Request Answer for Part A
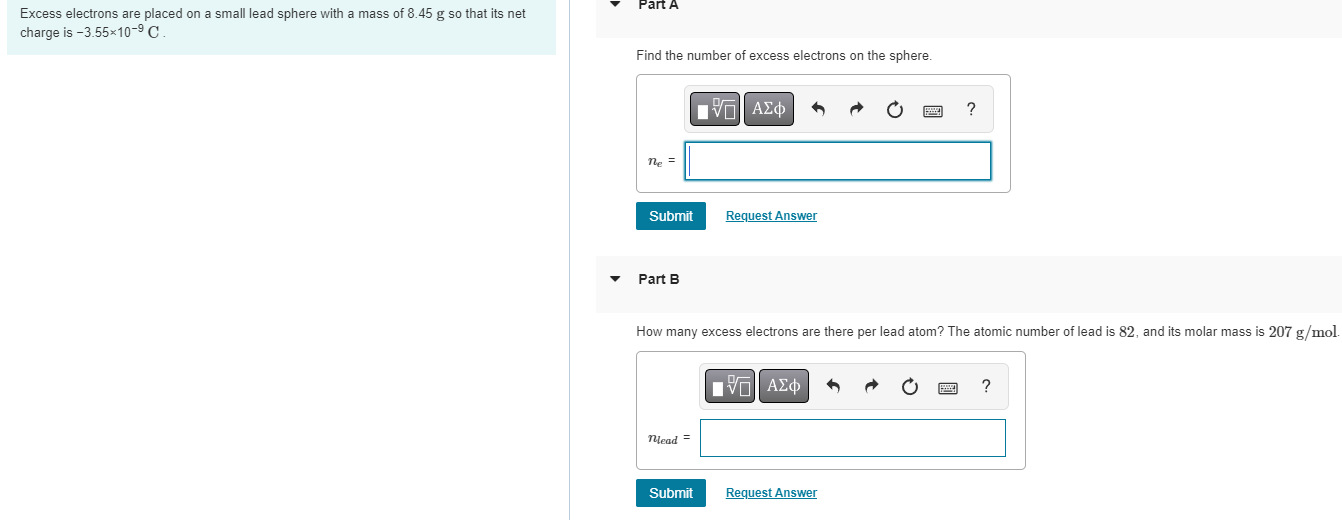1342x520 pixels. tap(771, 216)
